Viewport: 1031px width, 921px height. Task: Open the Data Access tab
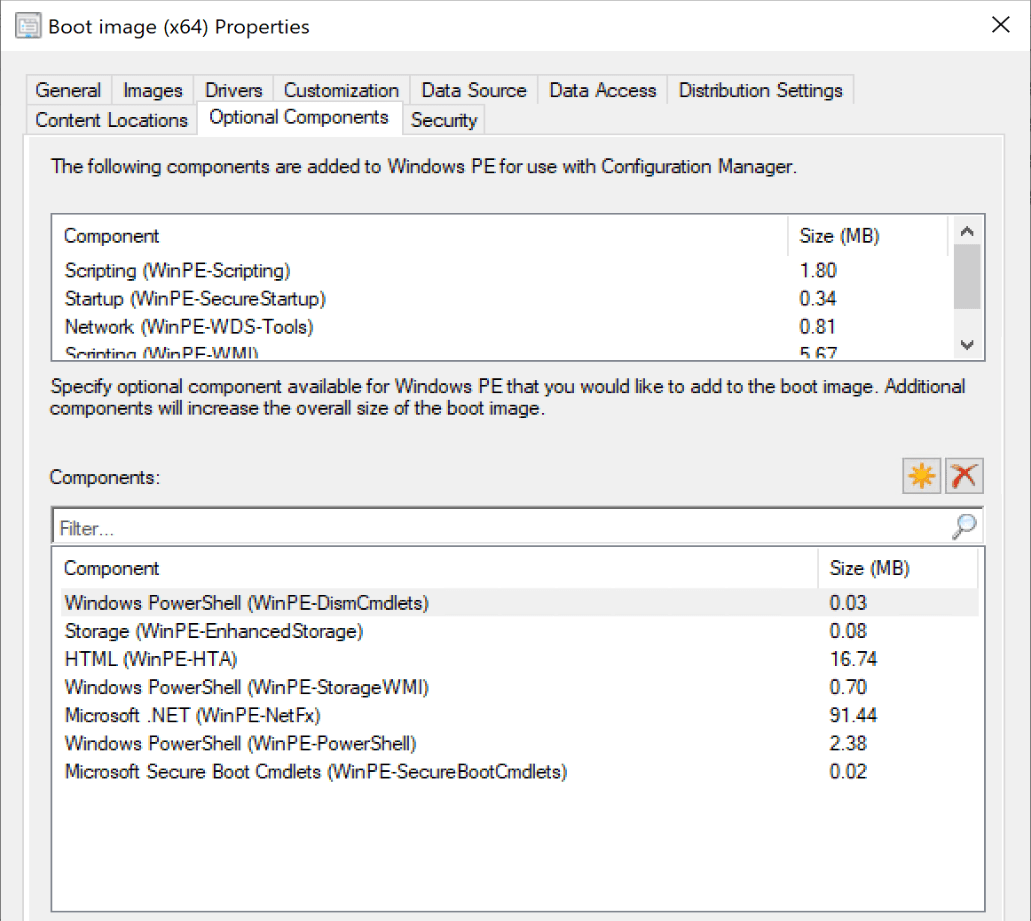click(x=601, y=89)
